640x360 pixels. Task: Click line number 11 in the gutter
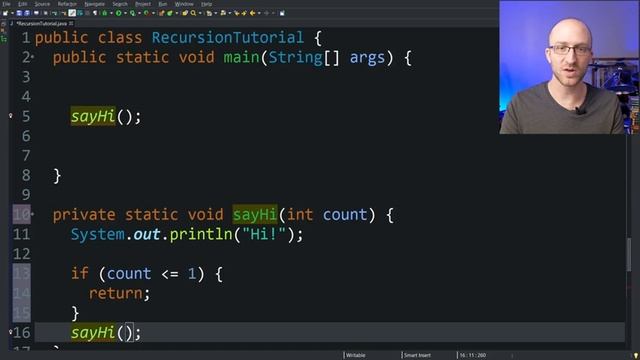point(22,234)
